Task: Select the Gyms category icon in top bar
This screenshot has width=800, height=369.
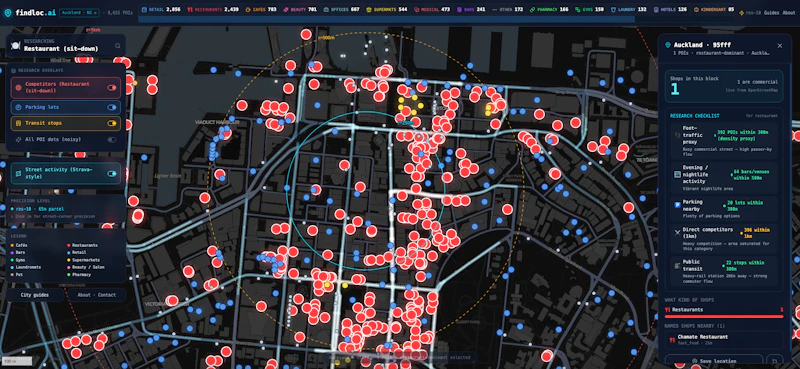Action: click(577, 9)
